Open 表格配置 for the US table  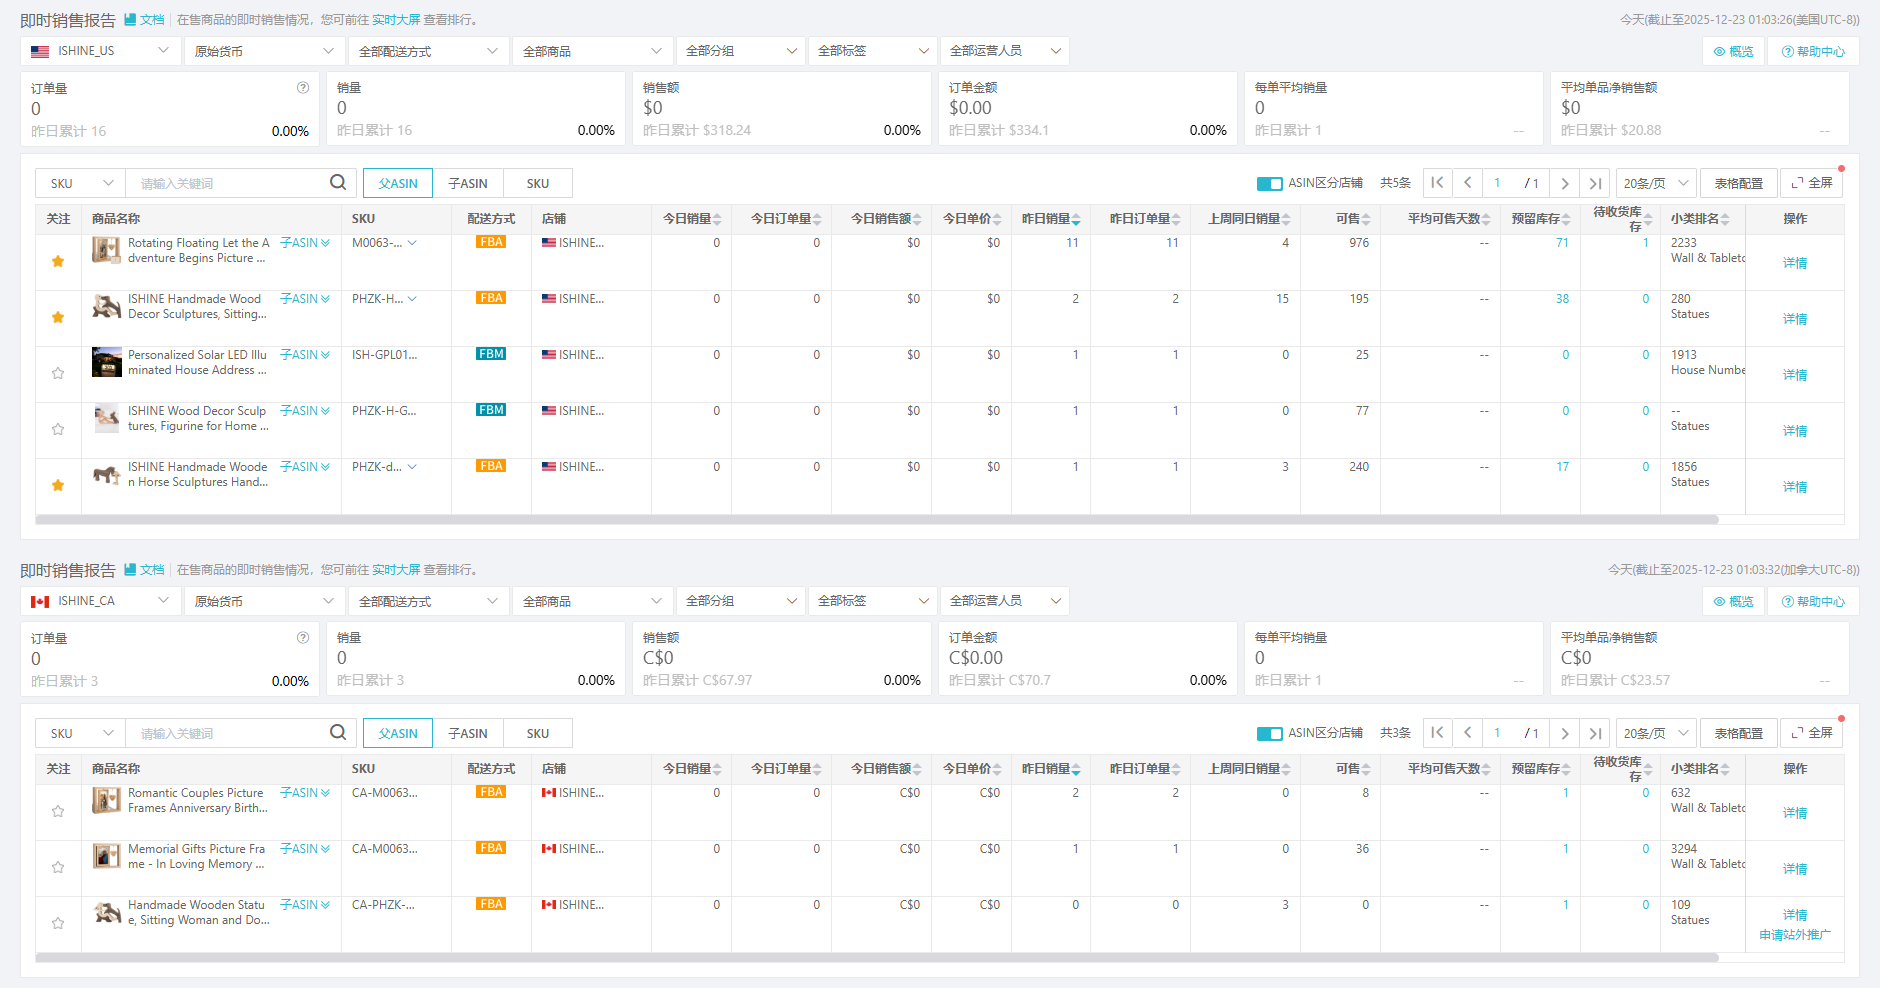1739,183
